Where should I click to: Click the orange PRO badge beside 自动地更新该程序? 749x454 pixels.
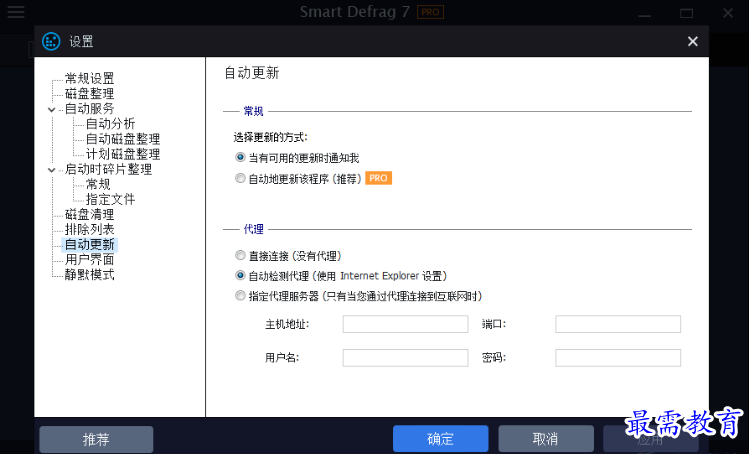tap(378, 178)
